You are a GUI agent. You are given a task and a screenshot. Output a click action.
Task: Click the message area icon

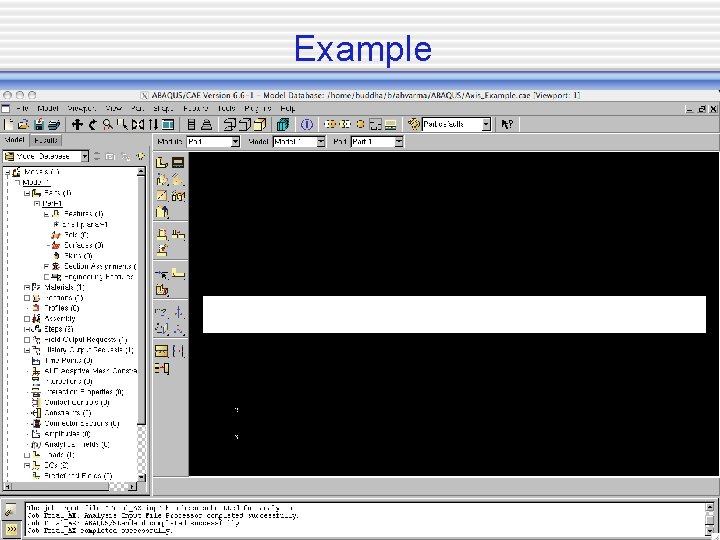[10, 511]
